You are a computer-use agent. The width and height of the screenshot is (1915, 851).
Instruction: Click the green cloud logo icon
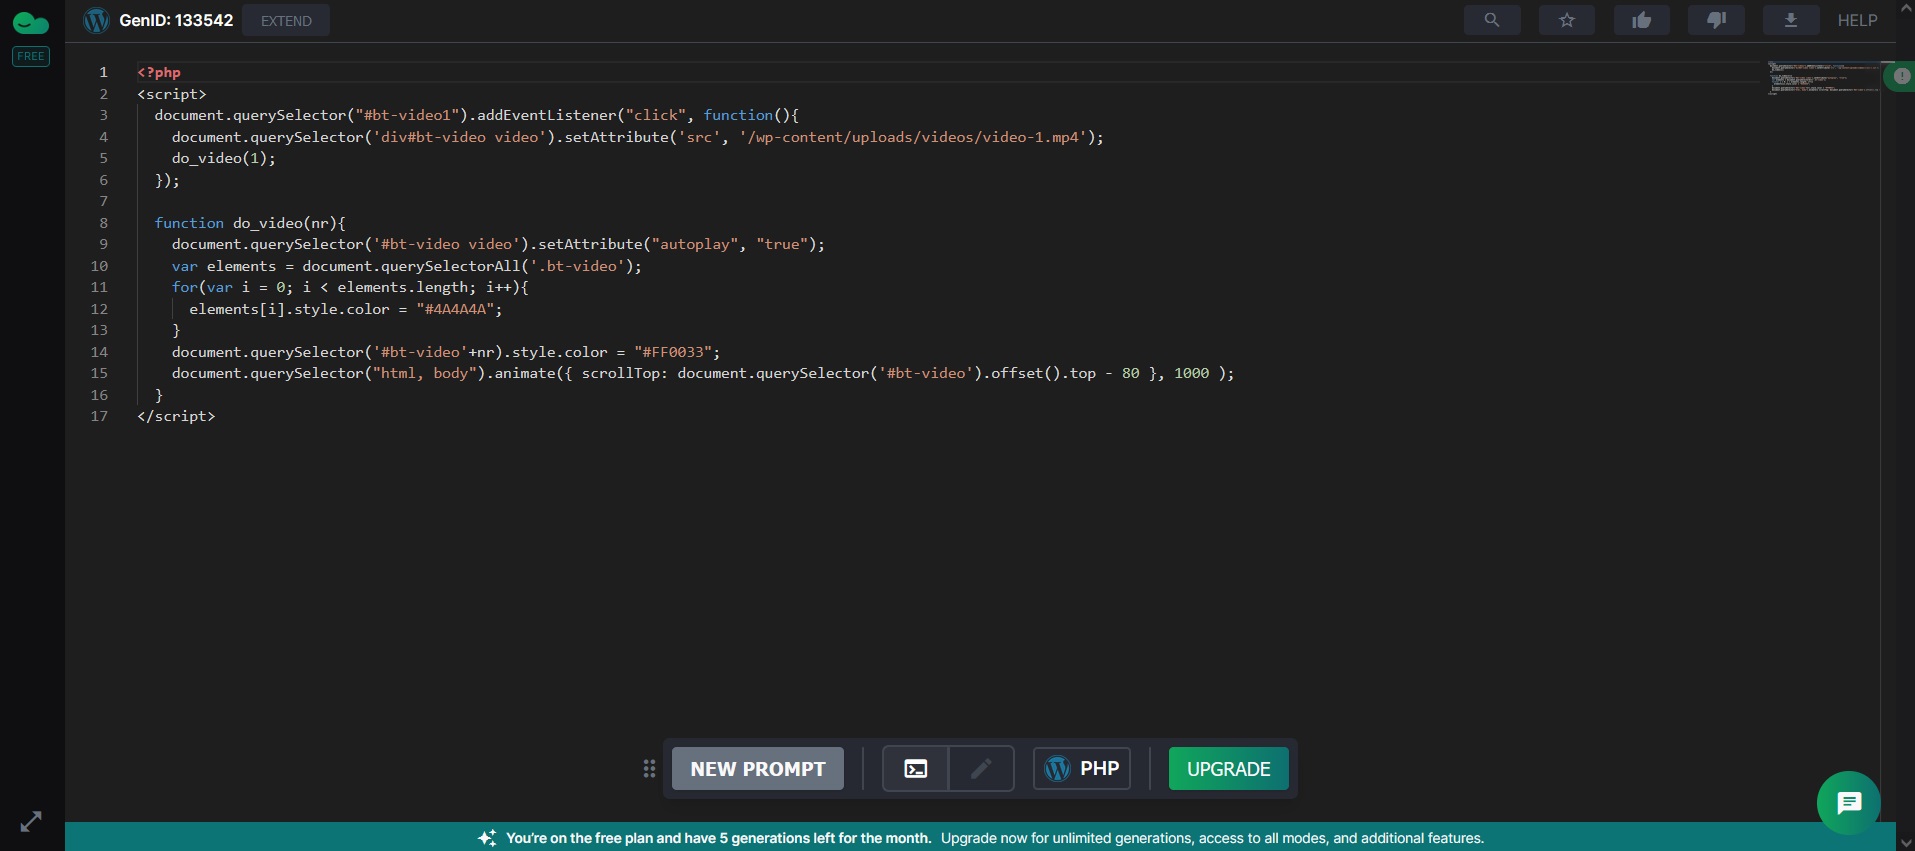pos(31,22)
